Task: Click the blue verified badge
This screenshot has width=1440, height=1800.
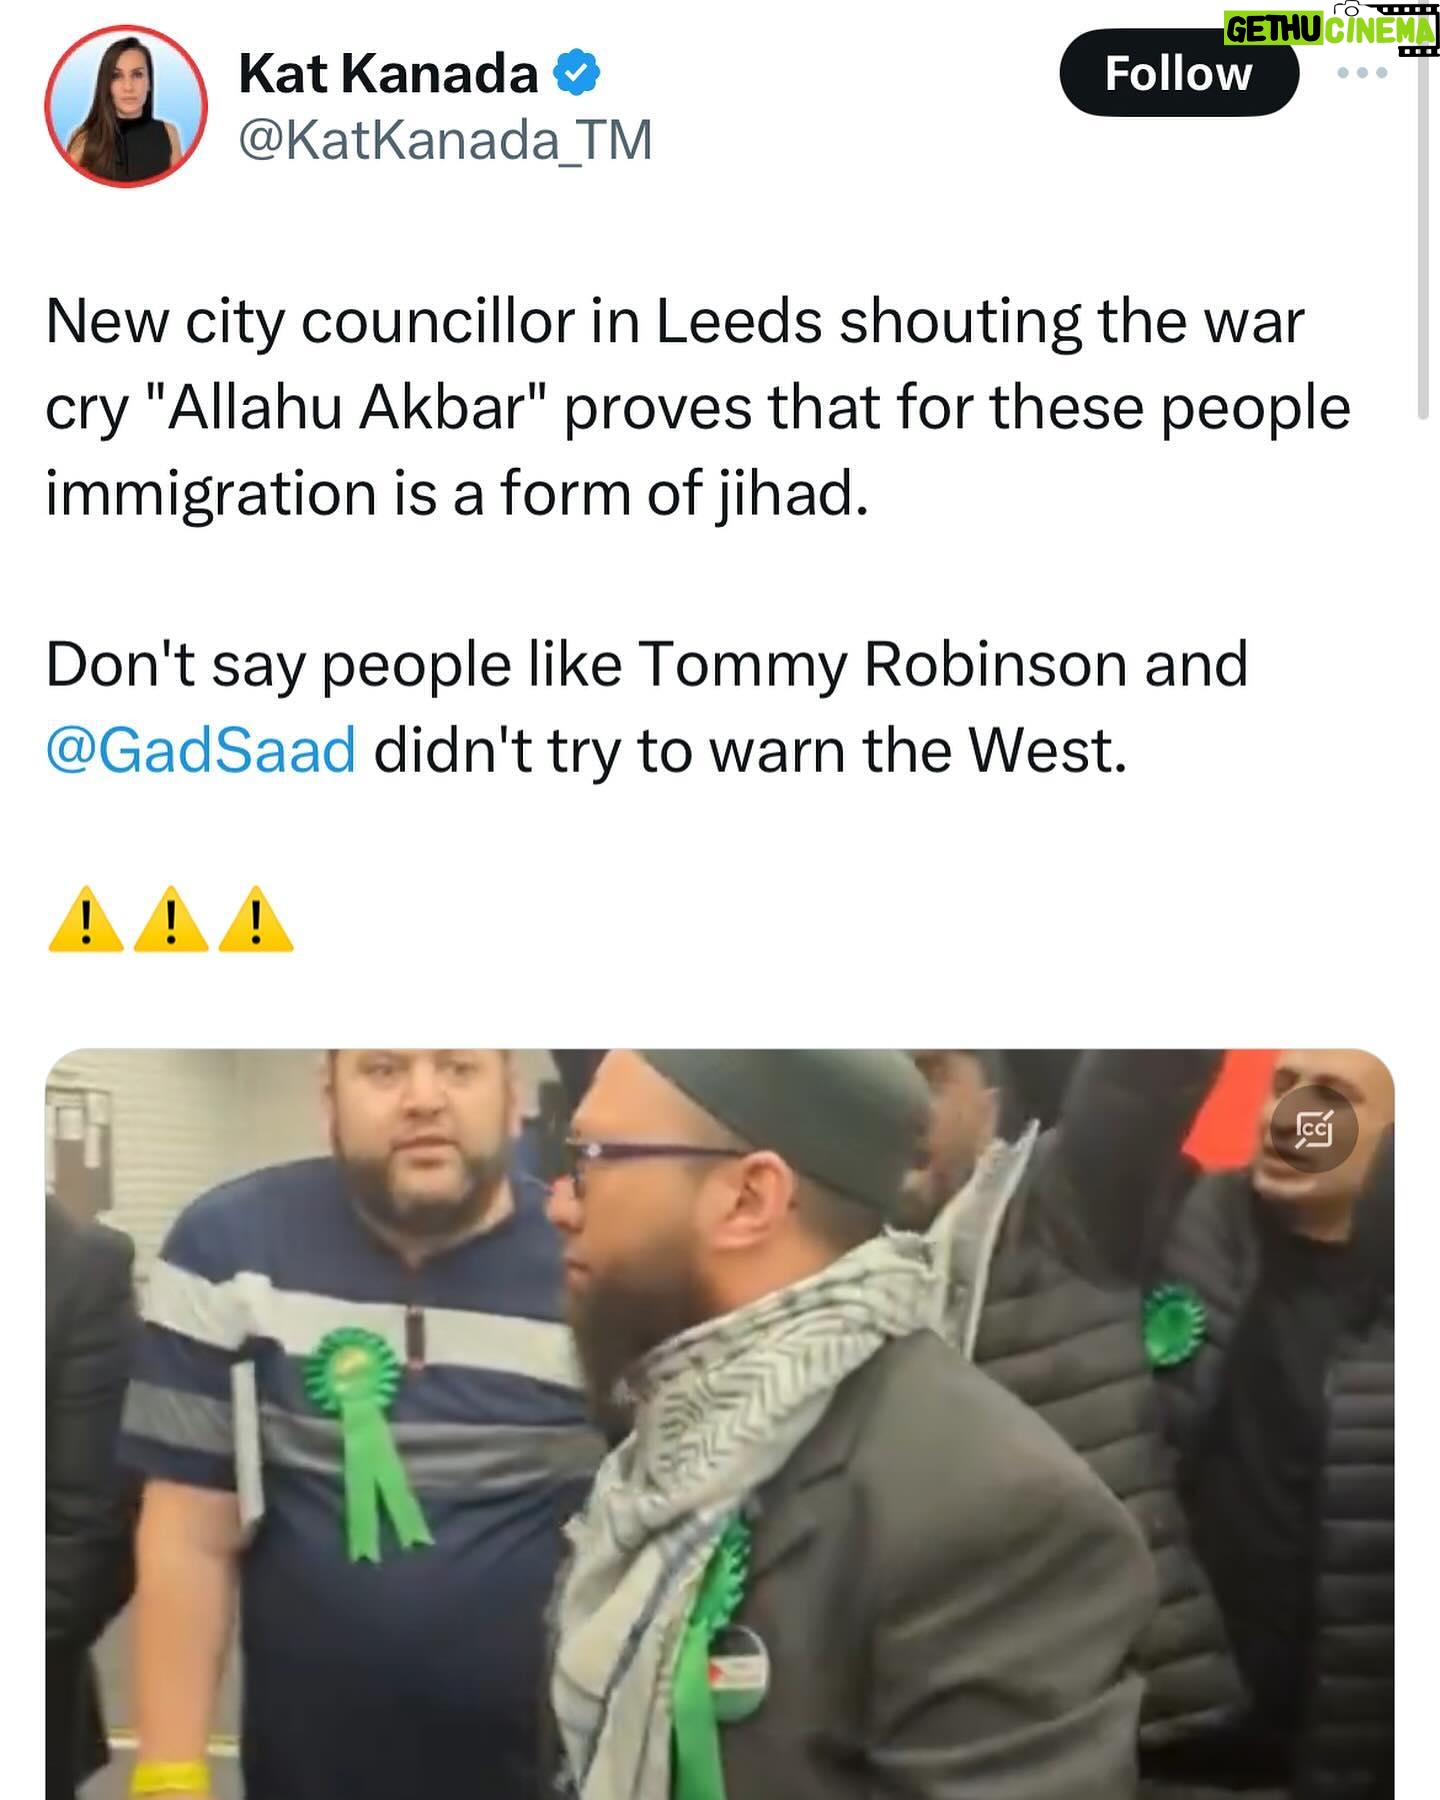Action: pos(577,74)
